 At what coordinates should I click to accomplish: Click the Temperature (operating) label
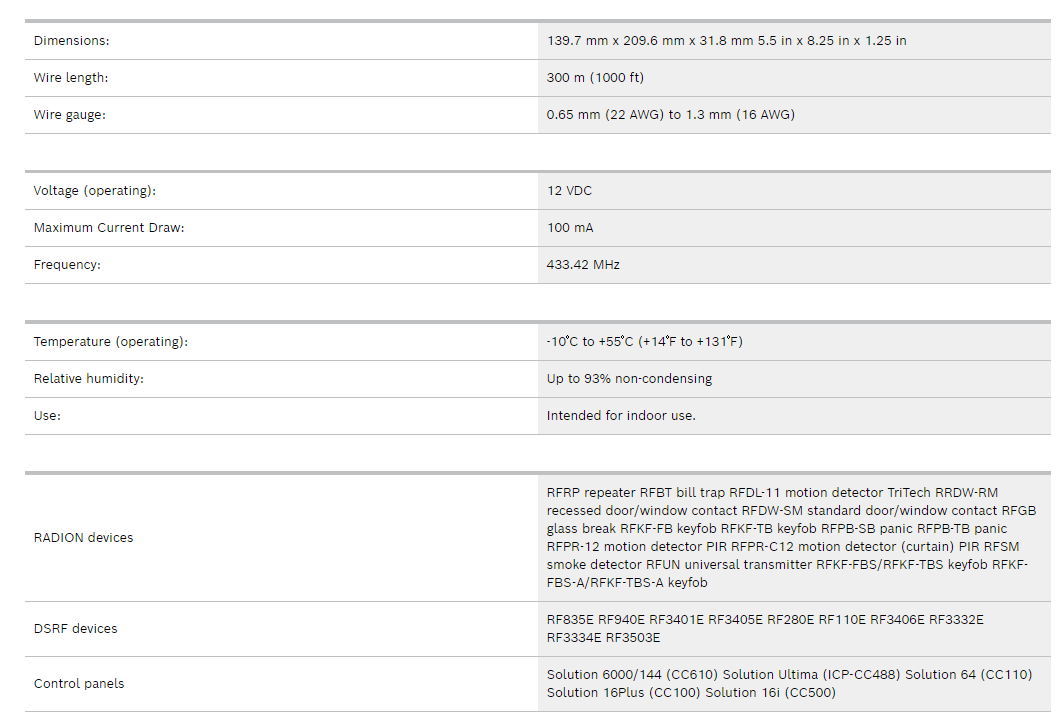[110, 342]
